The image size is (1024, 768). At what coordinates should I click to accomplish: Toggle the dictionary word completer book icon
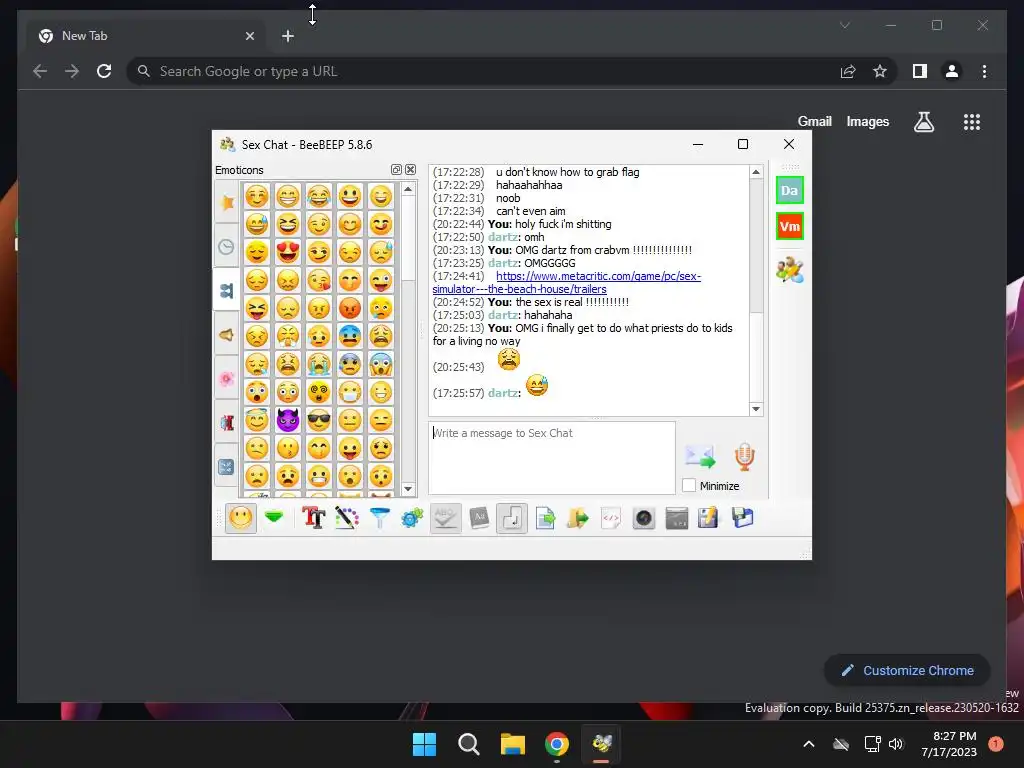479,518
